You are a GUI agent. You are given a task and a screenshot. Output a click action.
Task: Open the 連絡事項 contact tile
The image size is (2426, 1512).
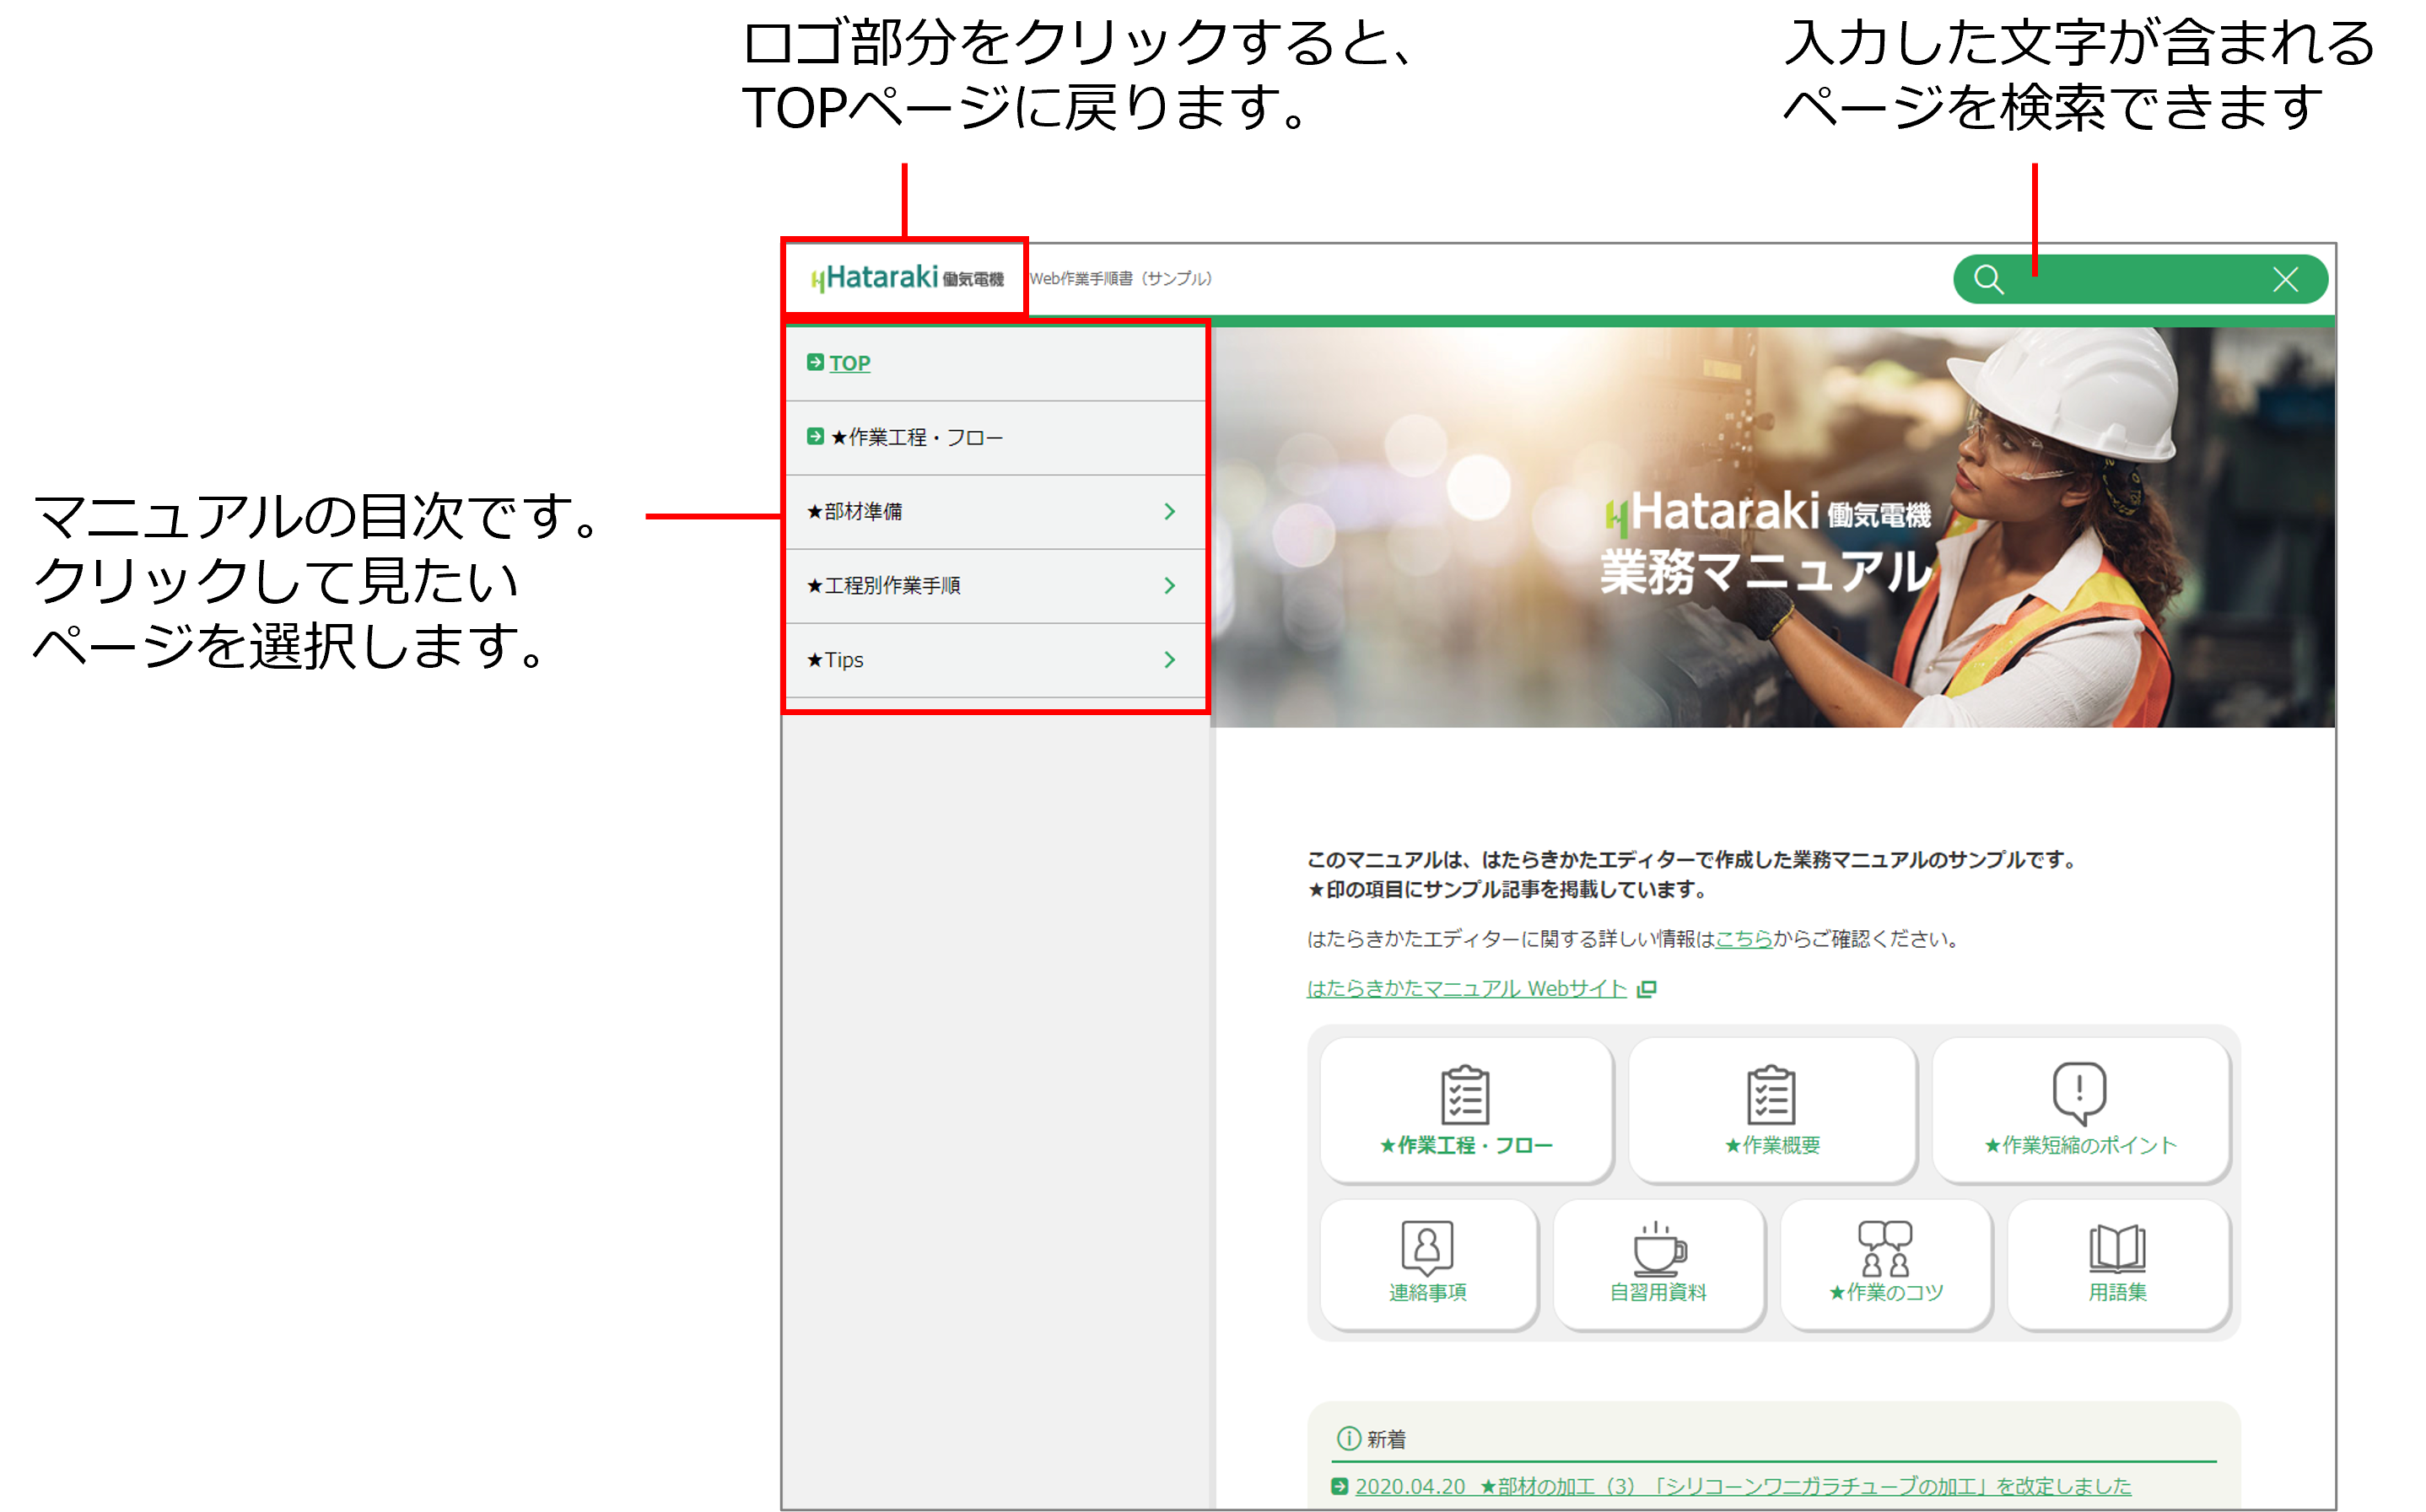1427,1264
